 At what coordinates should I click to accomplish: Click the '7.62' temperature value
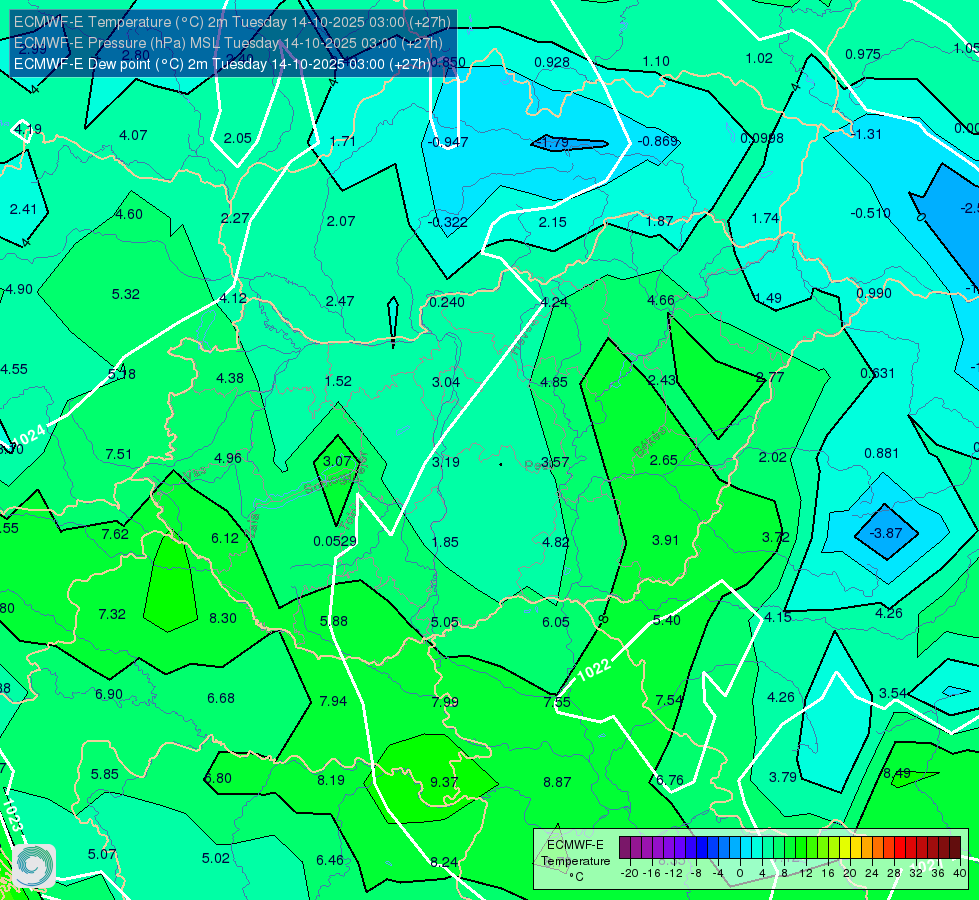coord(115,534)
